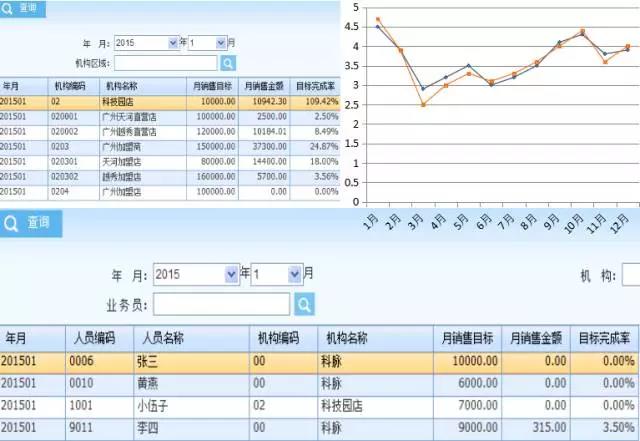Click the 查询 button at the top left
This screenshot has height=441, width=640.
click(22, 9)
